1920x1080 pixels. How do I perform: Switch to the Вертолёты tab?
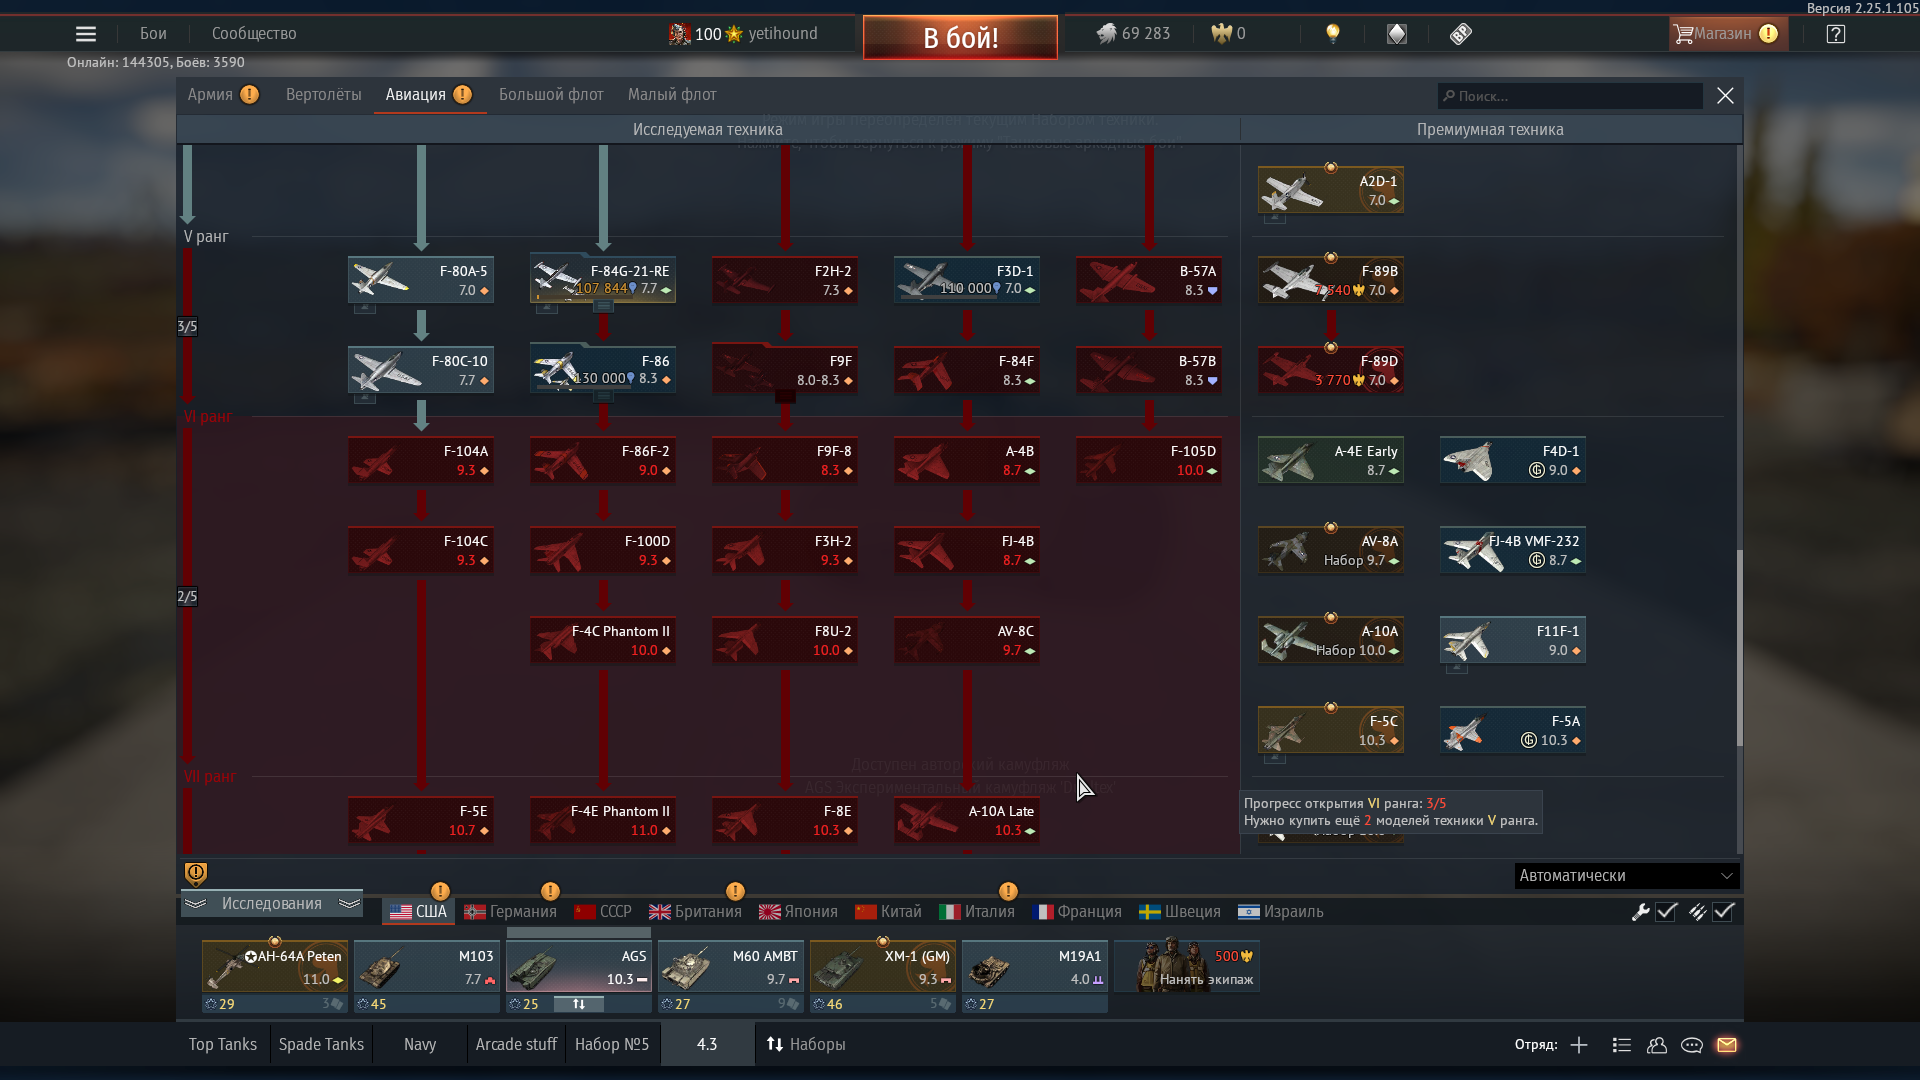[324, 95]
